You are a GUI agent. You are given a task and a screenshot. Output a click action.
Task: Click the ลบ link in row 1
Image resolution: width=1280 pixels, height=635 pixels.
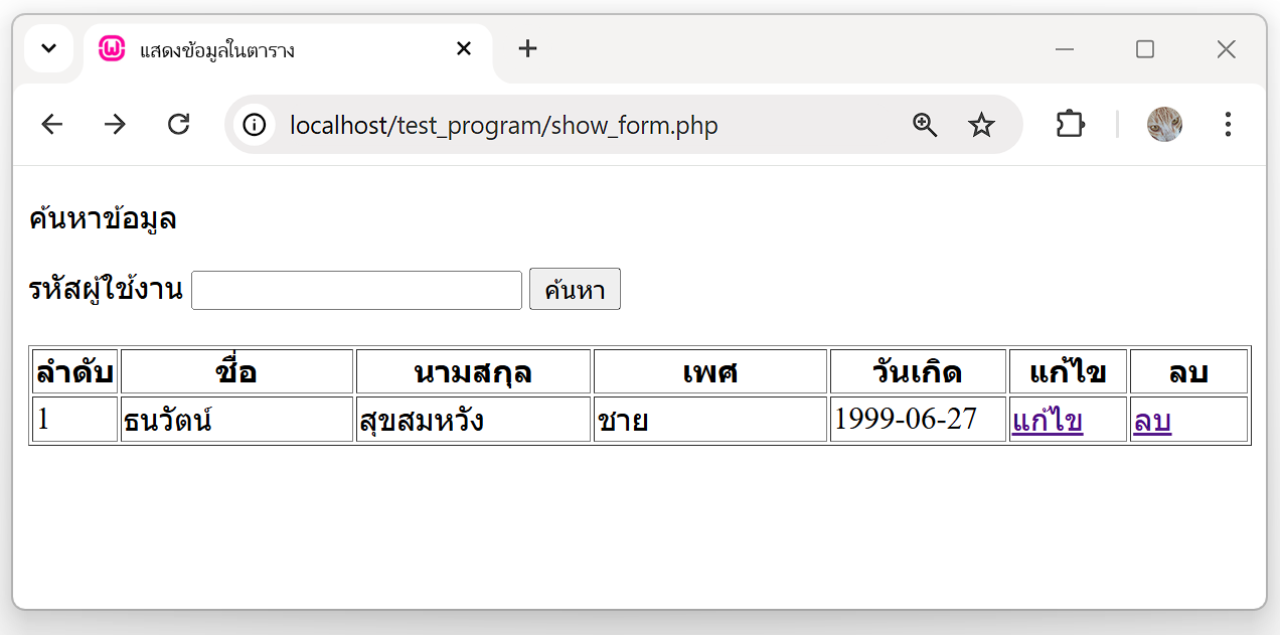(x=1152, y=421)
